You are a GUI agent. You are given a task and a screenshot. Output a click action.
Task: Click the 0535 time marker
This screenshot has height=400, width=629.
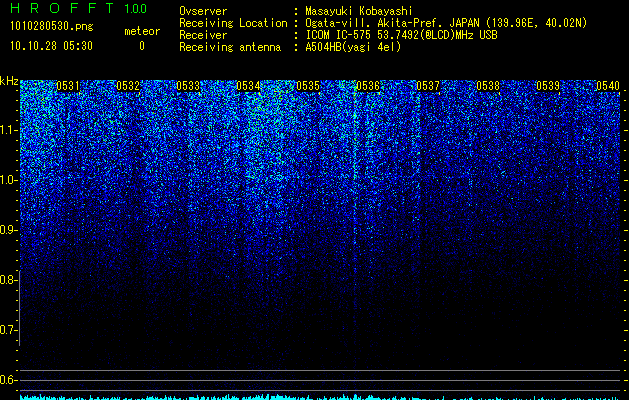coord(308,86)
